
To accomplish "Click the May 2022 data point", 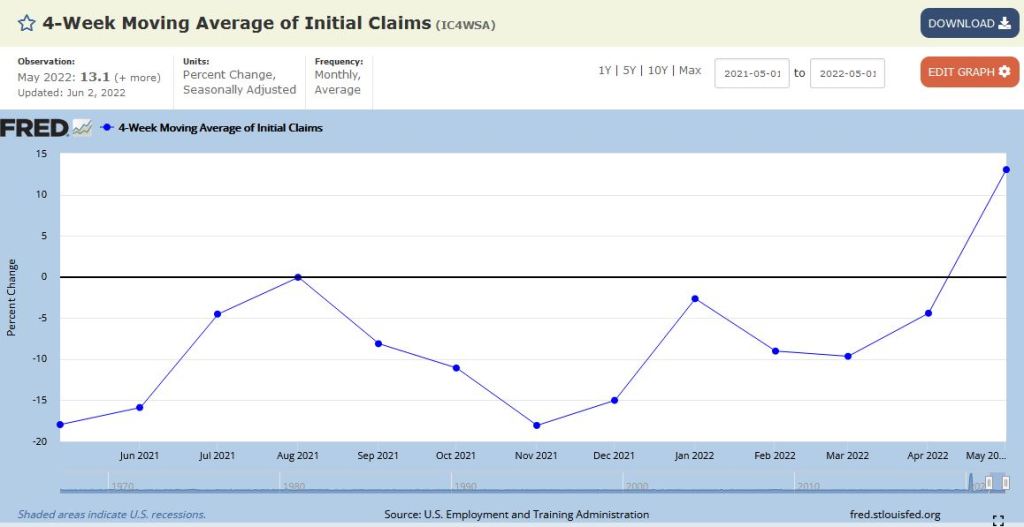I will tap(1005, 169).
